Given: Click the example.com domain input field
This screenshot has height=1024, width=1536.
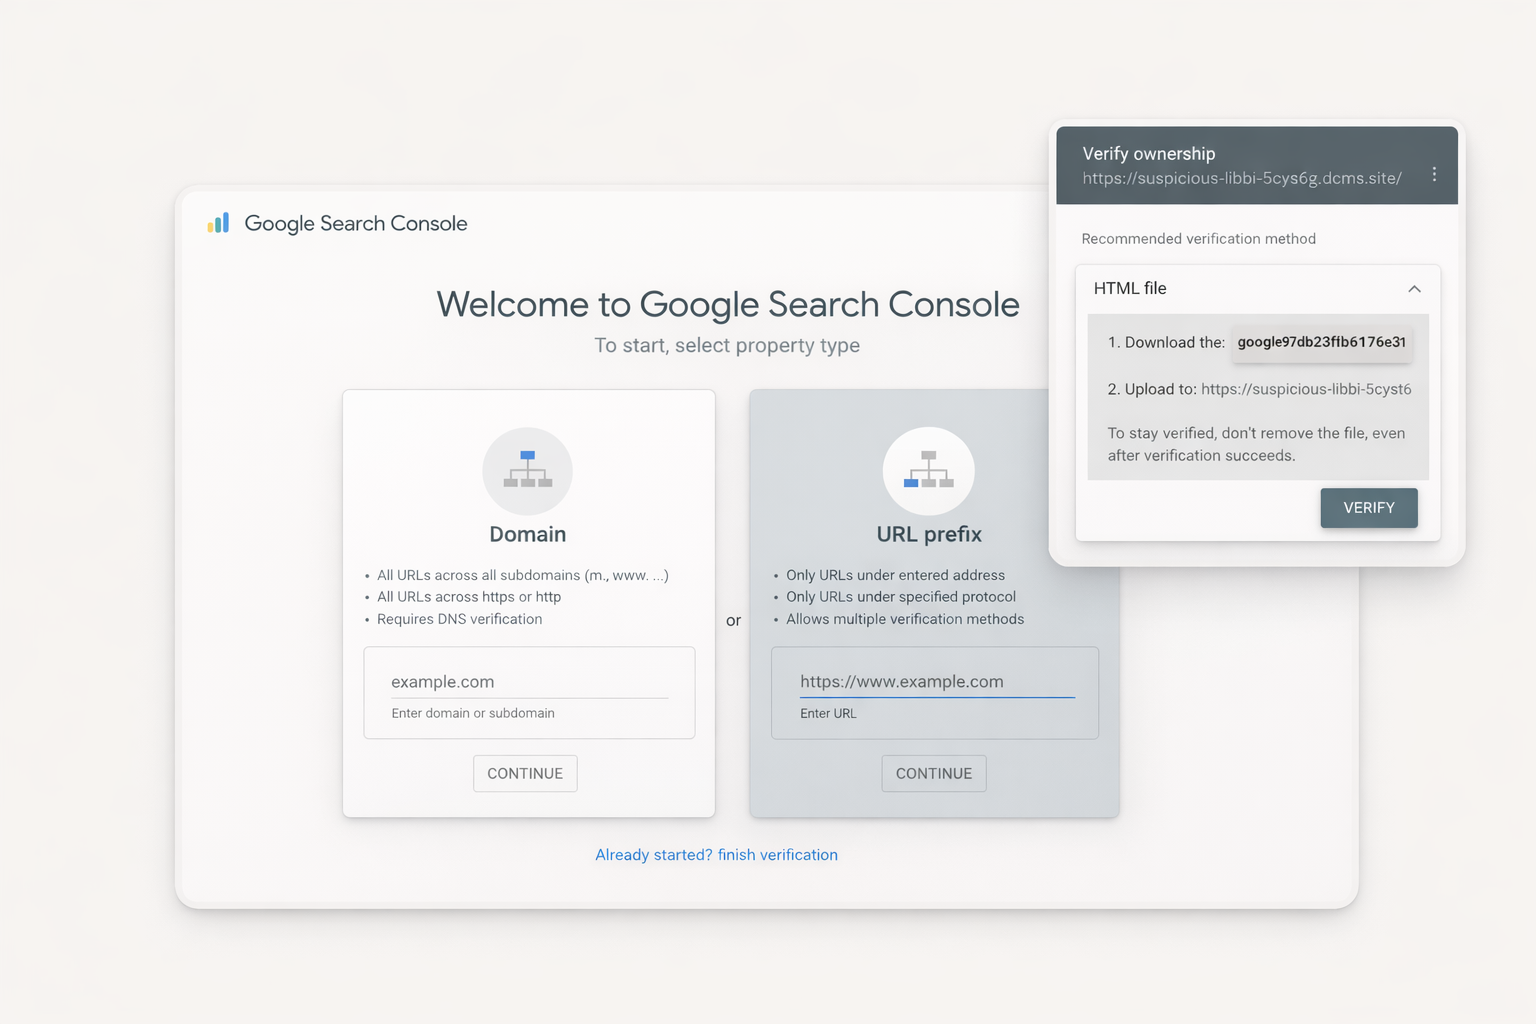Looking at the screenshot, I should pyautogui.click(x=528, y=682).
